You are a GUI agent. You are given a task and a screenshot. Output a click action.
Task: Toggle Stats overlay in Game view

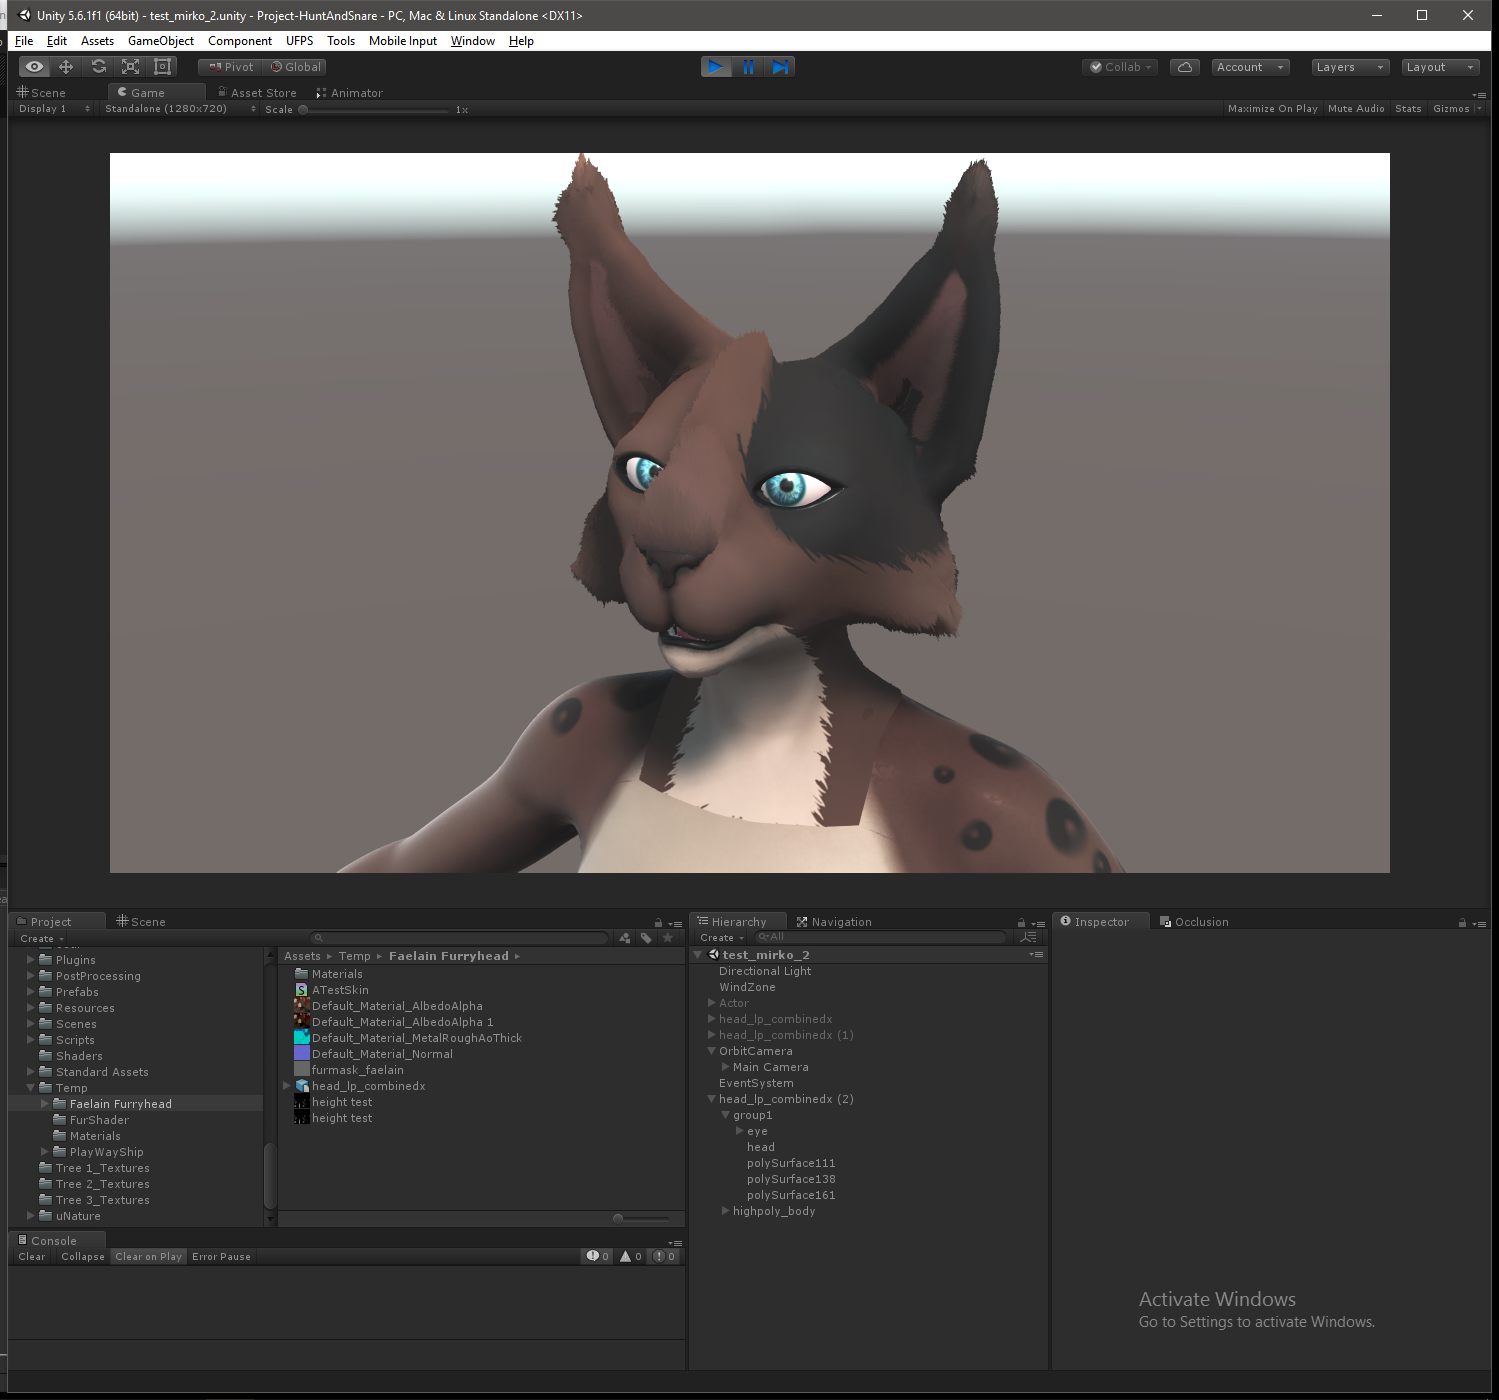(x=1408, y=109)
